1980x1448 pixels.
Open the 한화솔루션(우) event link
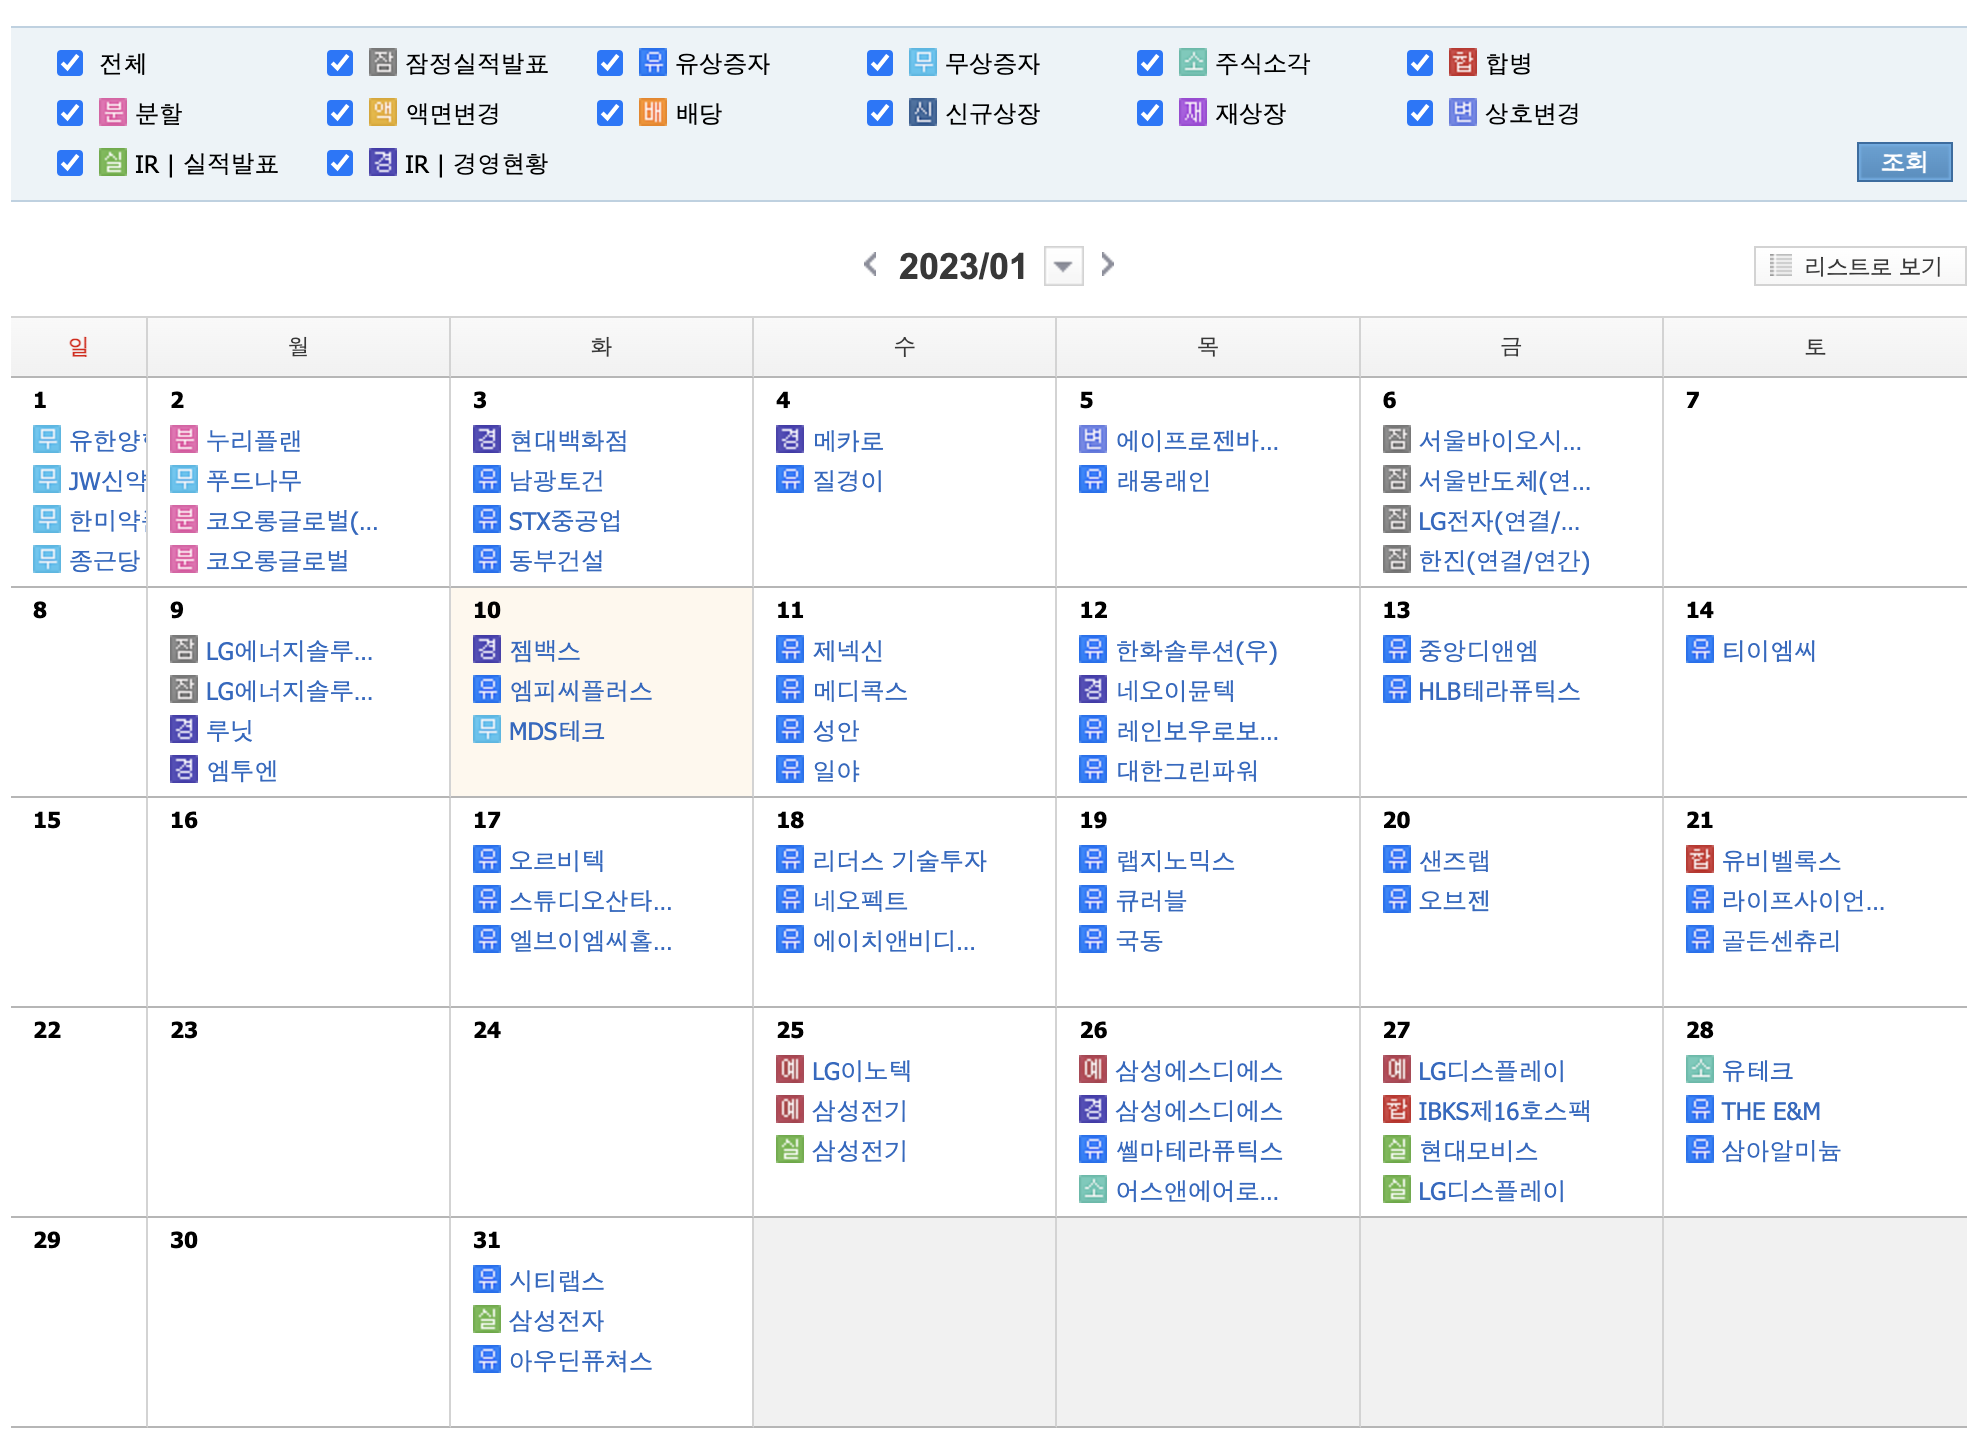pos(1196,650)
